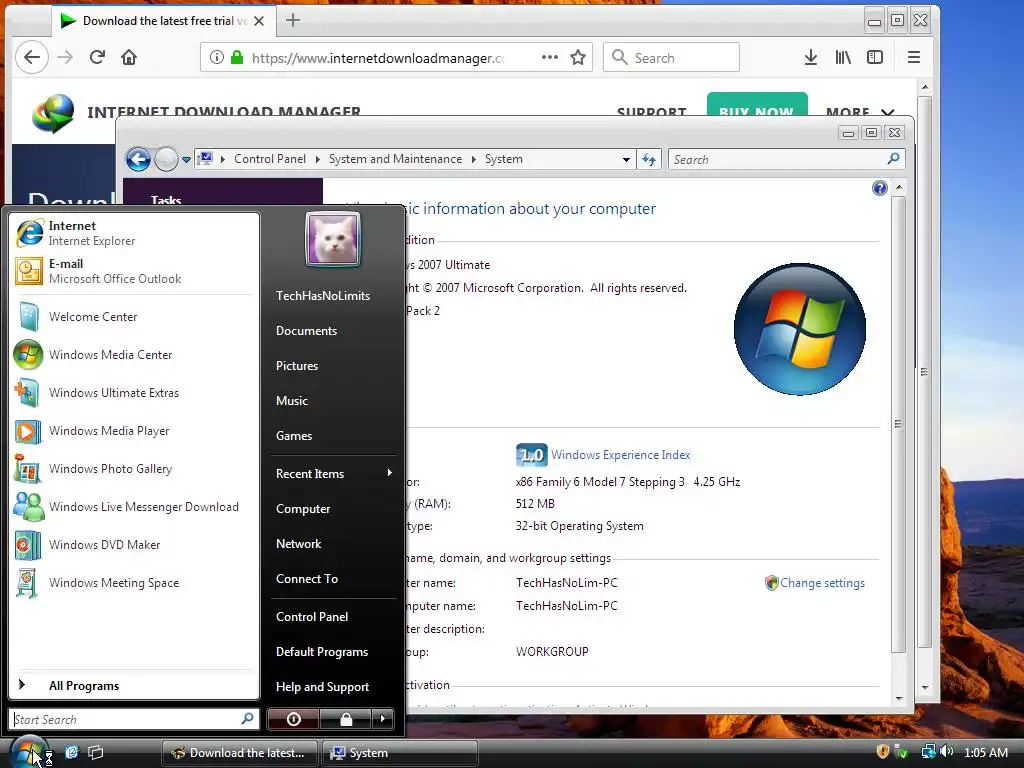The height and width of the screenshot is (768, 1024).
Task: Open Windows Live Messenger Download
Action: [134, 506]
